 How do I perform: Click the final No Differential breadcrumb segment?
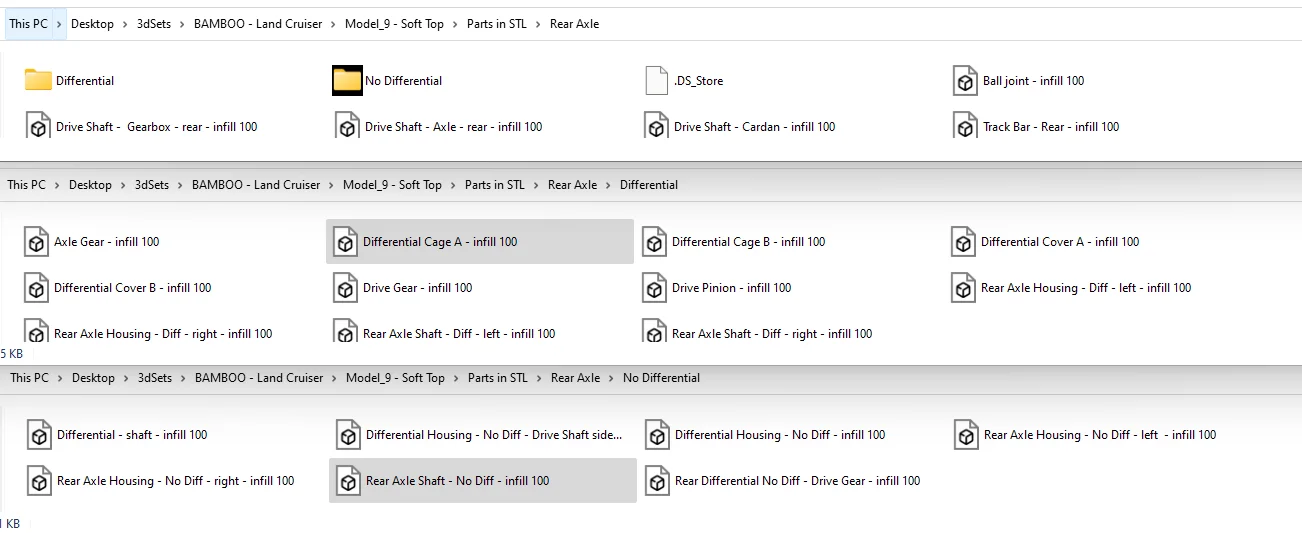661,378
